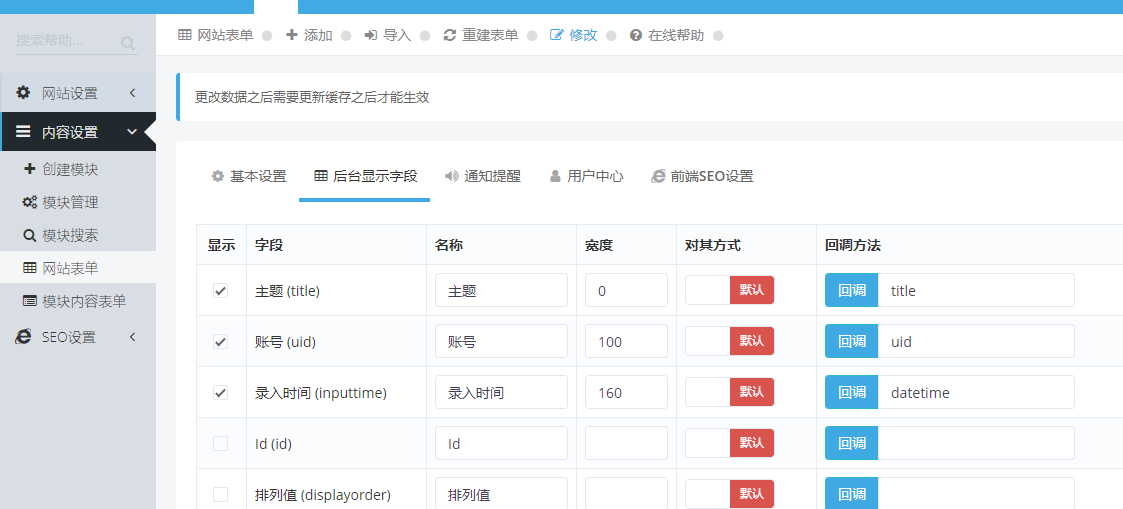Click the width field containing 160

pyautogui.click(x=627, y=392)
